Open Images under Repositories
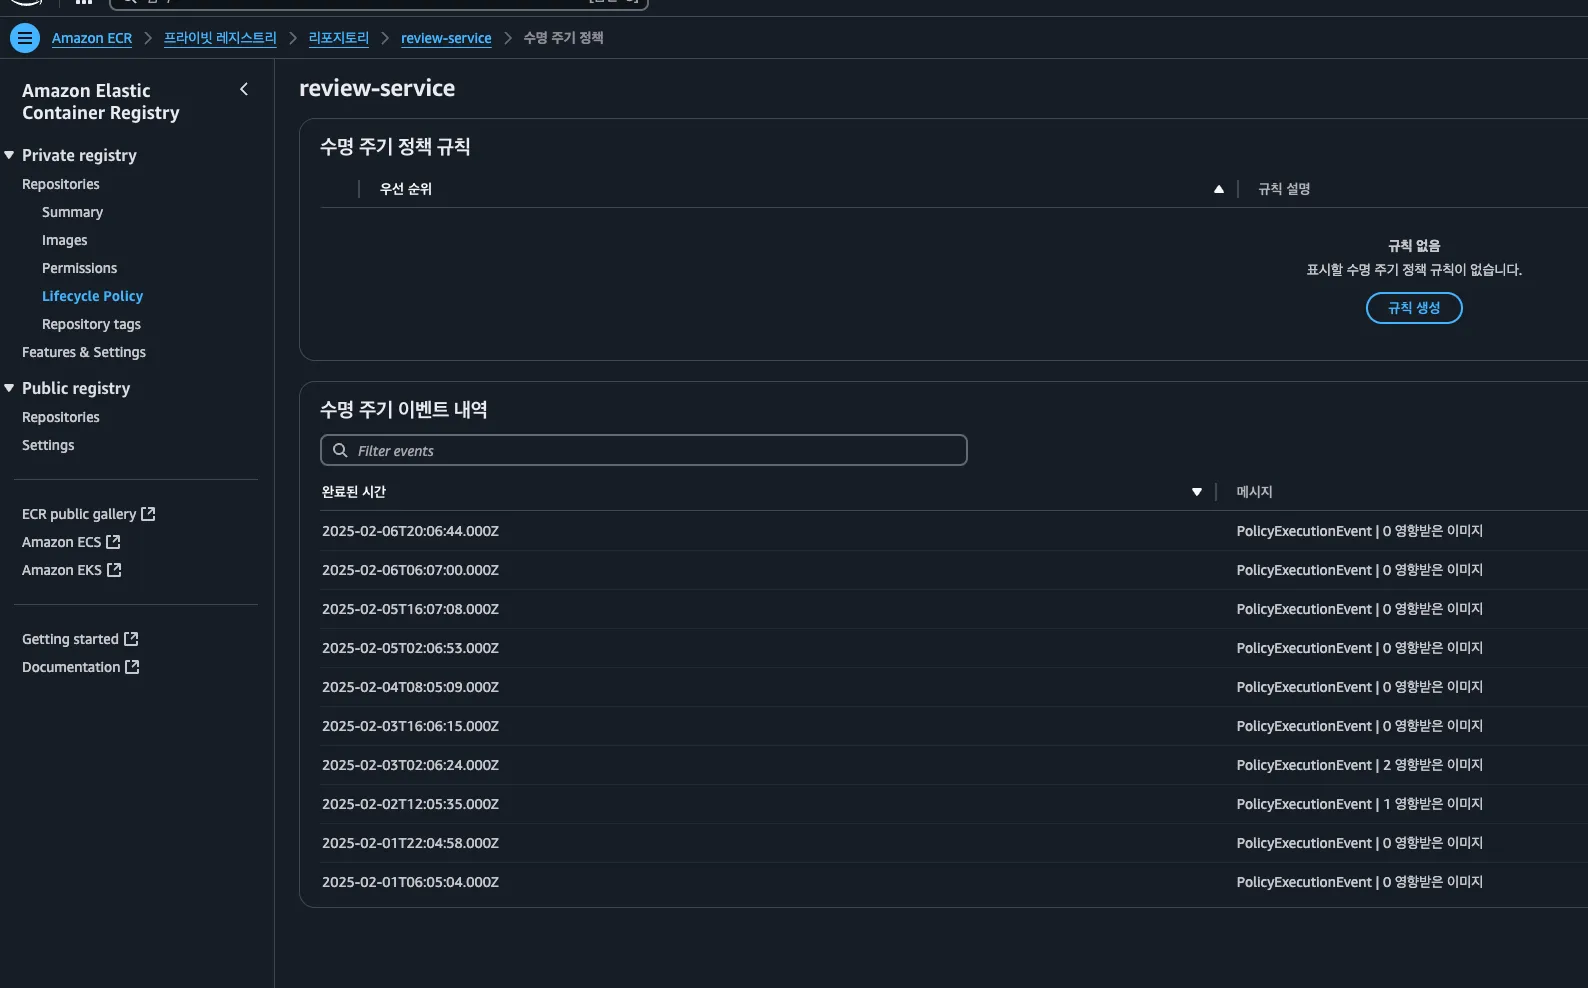This screenshot has height=988, width=1588. tap(64, 240)
